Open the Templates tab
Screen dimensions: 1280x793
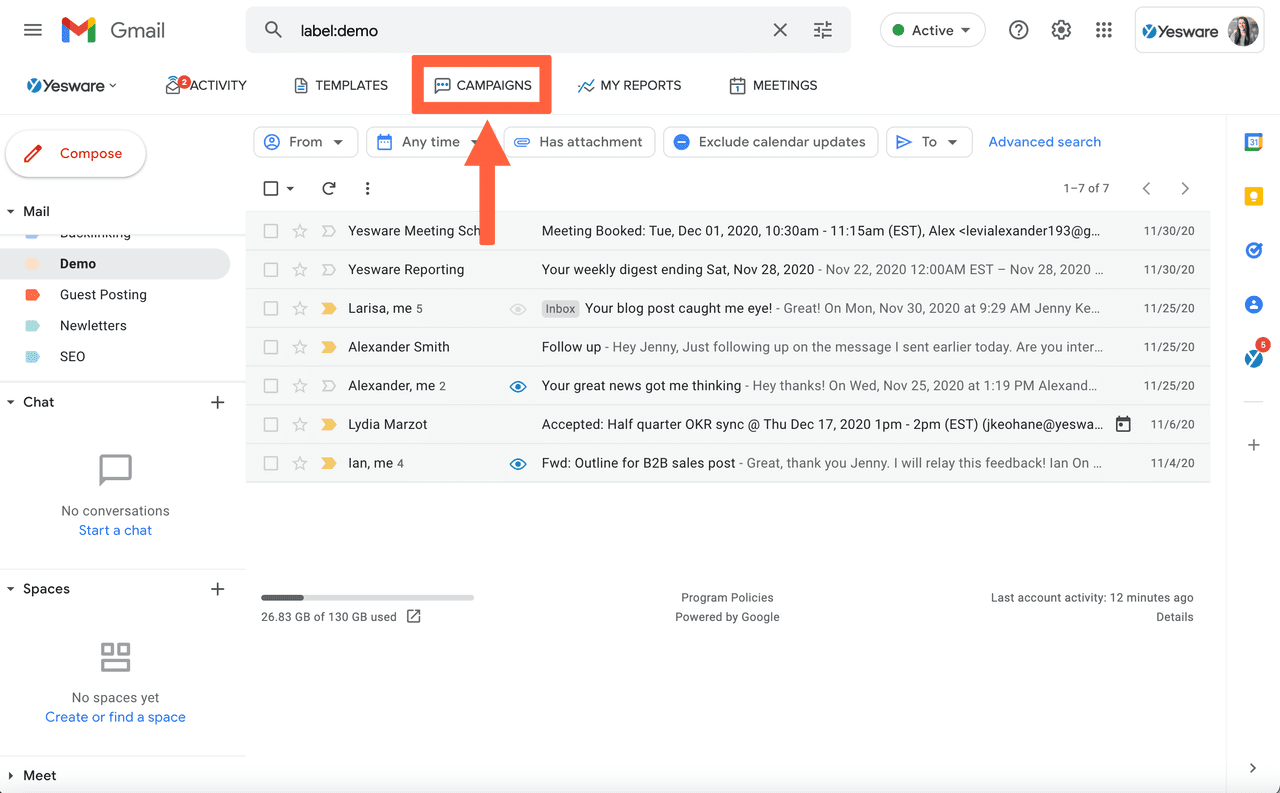point(340,85)
